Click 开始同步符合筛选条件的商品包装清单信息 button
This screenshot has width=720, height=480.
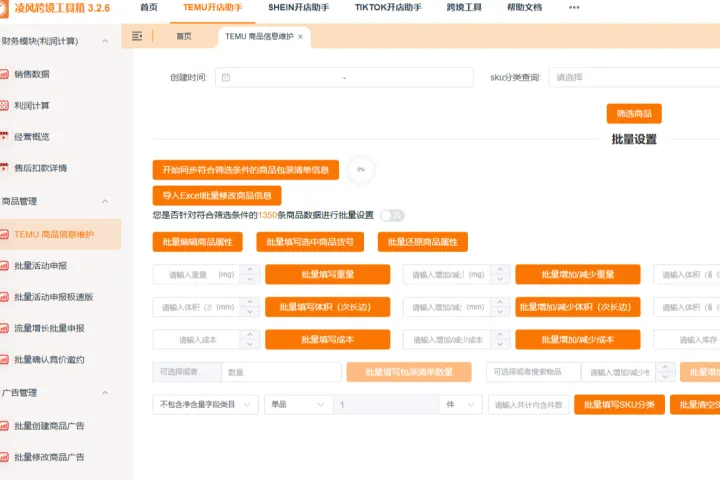click(246, 170)
